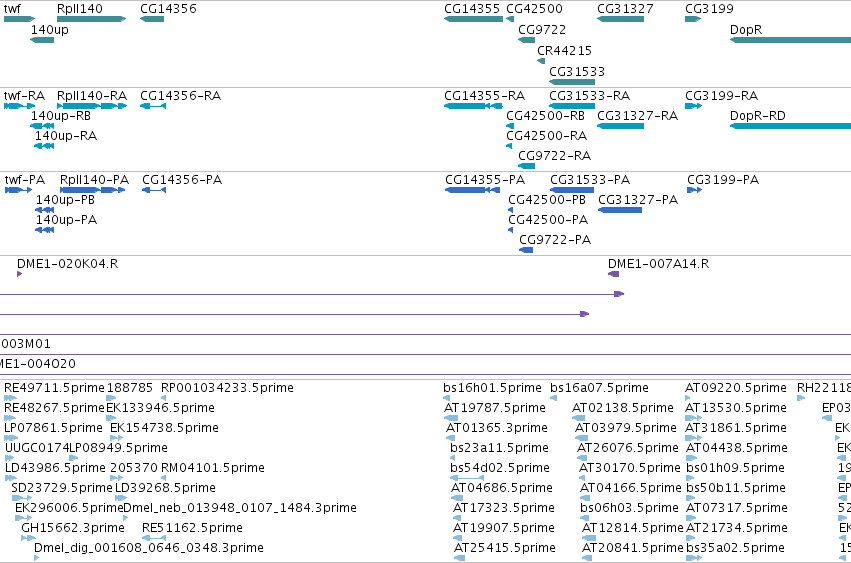
Task: Select BAC end DME1-020K04.R
Action: click(67, 264)
